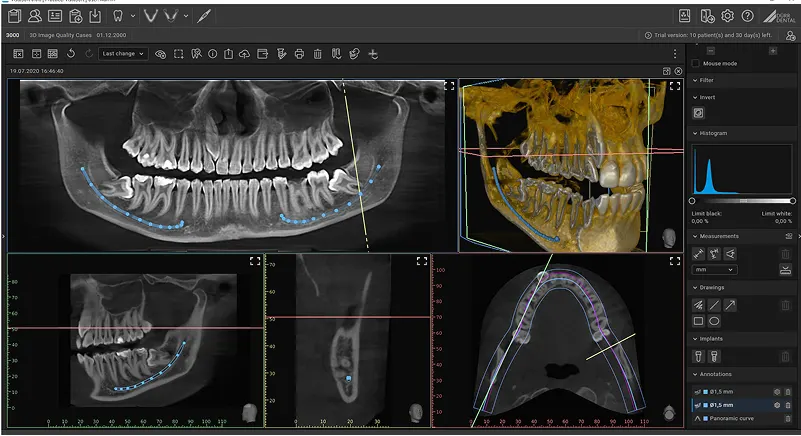Open the clipboard case list icon
The width and height of the screenshot is (801, 436).
(14, 16)
